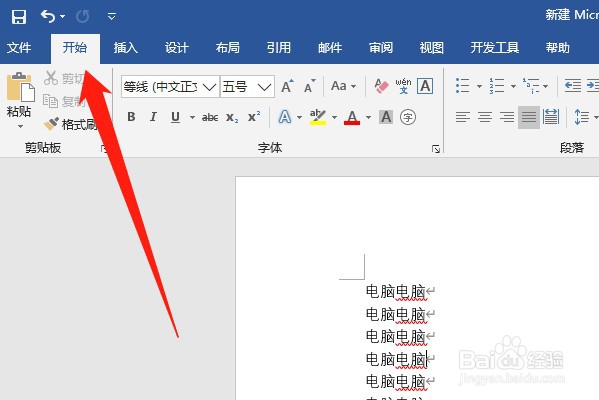Viewport: 599px width, 400px height.
Task: Select Center paragraph alignment
Action: click(x=485, y=117)
